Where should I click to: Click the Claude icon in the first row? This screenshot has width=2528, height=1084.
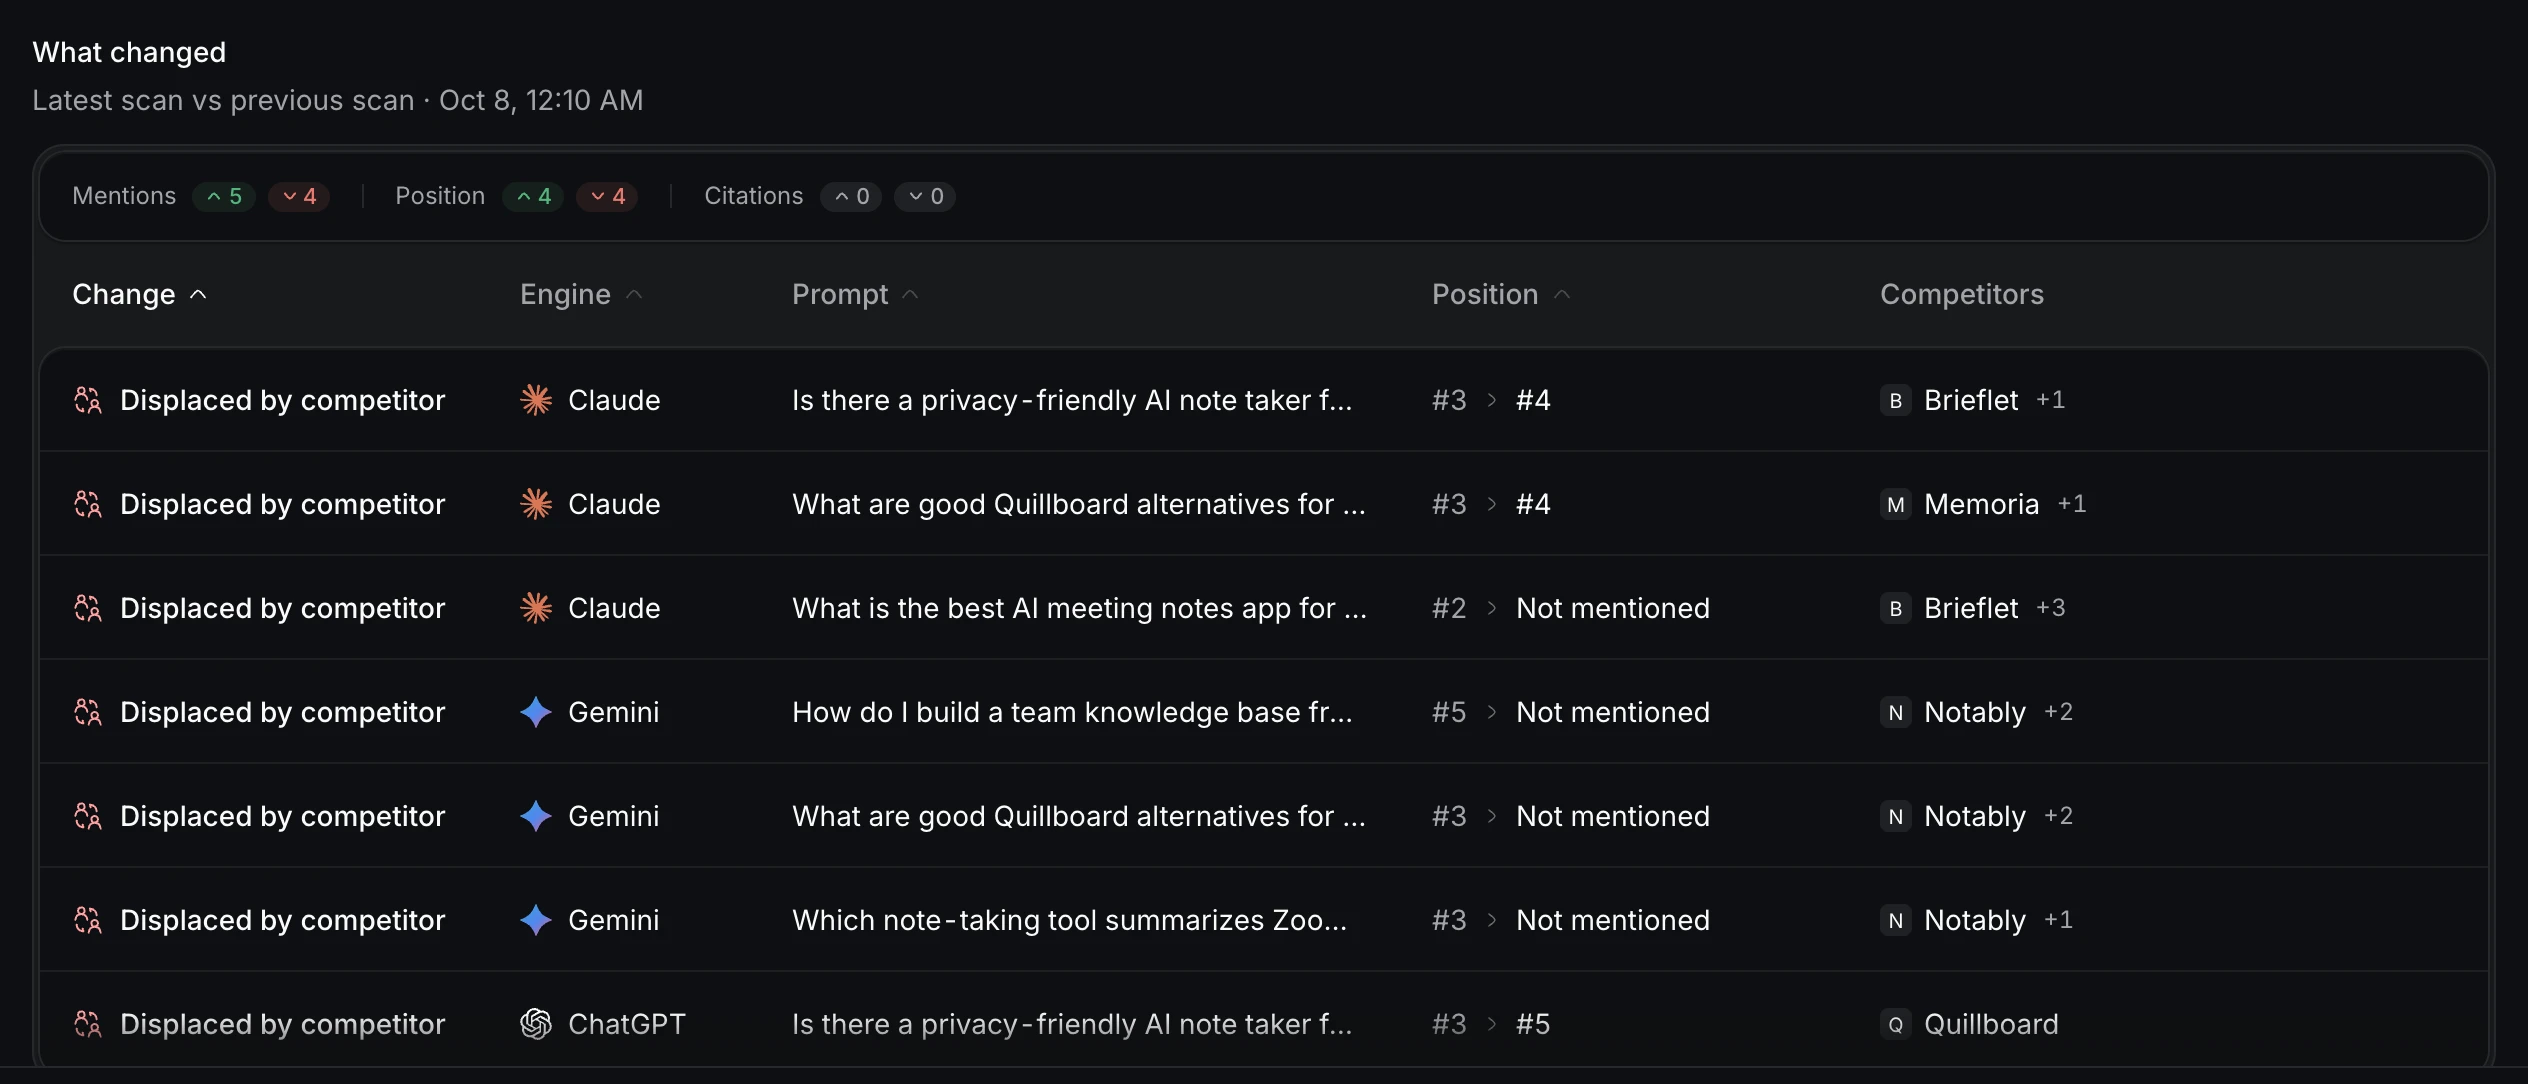click(x=536, y=400)
